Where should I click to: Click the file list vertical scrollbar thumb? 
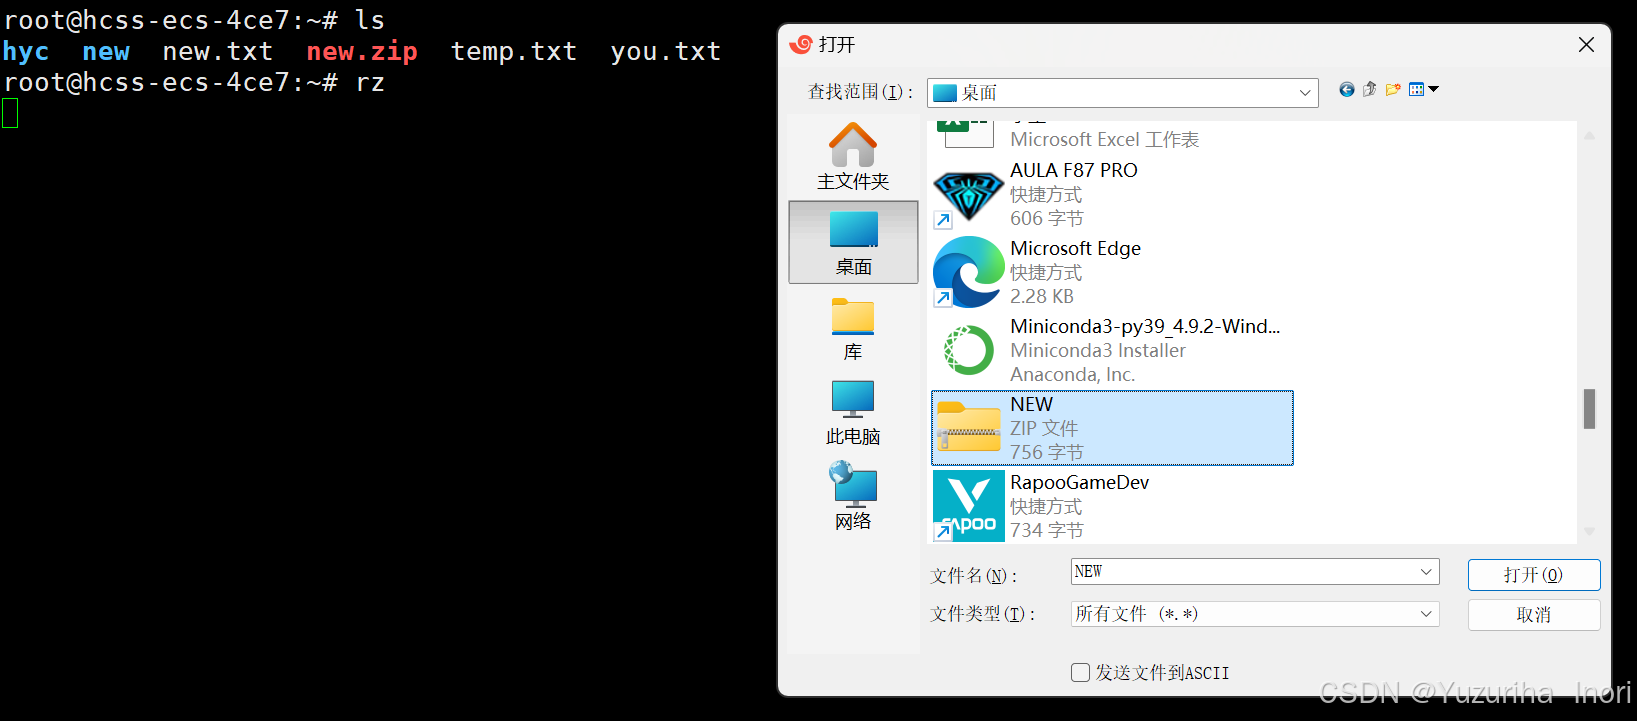coord(1589,409)
